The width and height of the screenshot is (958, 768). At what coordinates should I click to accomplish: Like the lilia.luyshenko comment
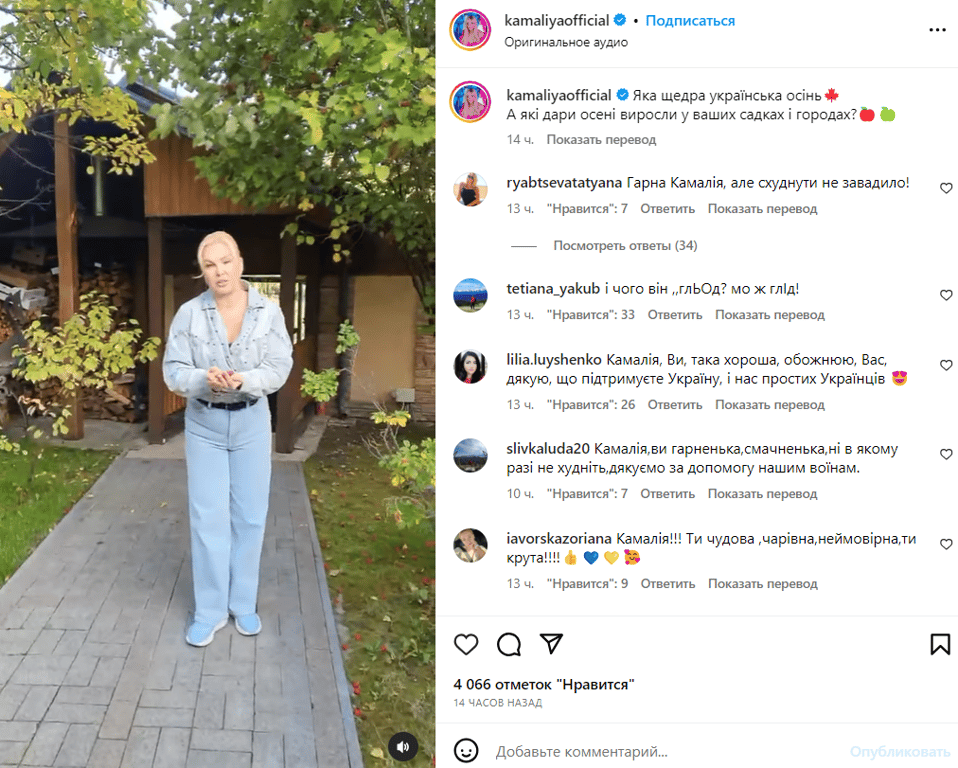946,365
